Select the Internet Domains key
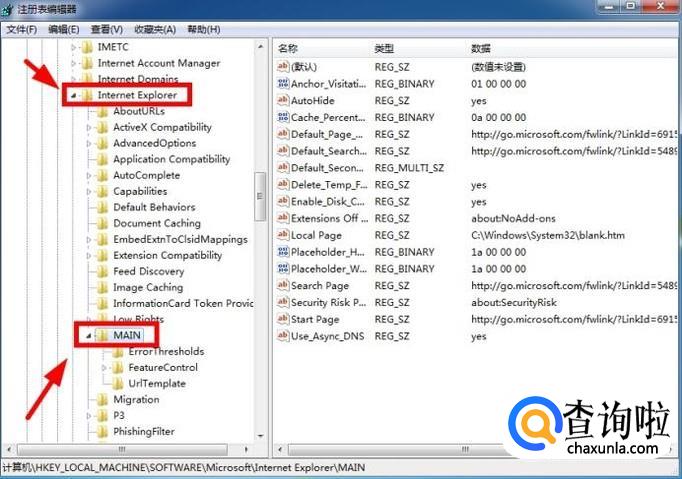682x479 pixels. (138, 79)
